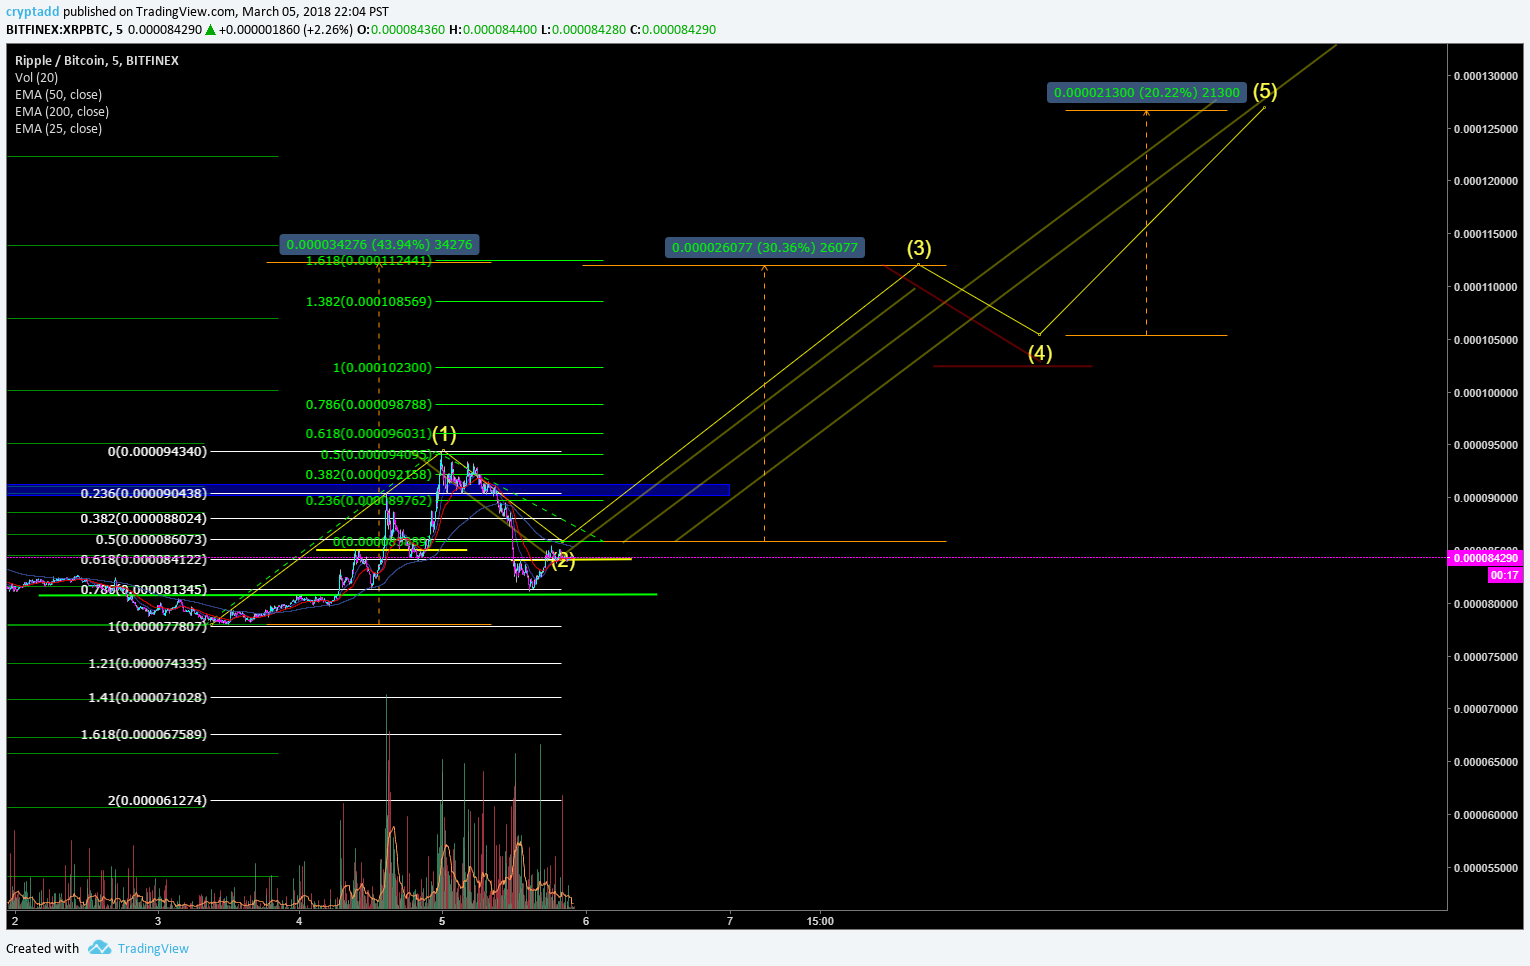The height and width of the screenshot is (966, 1530).
Task: Click the BITFINEX:XRPBTC symbol text in the header
Action: pos(56,30)
